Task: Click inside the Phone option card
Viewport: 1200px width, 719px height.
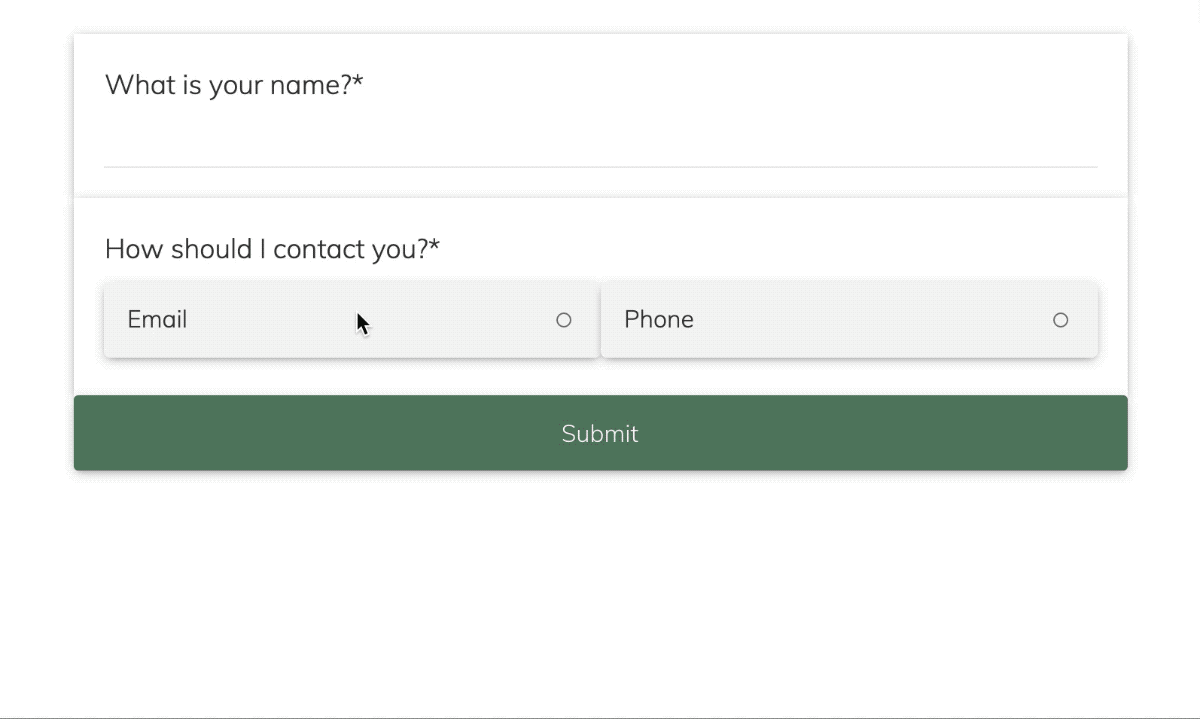Action: (850, 319)
